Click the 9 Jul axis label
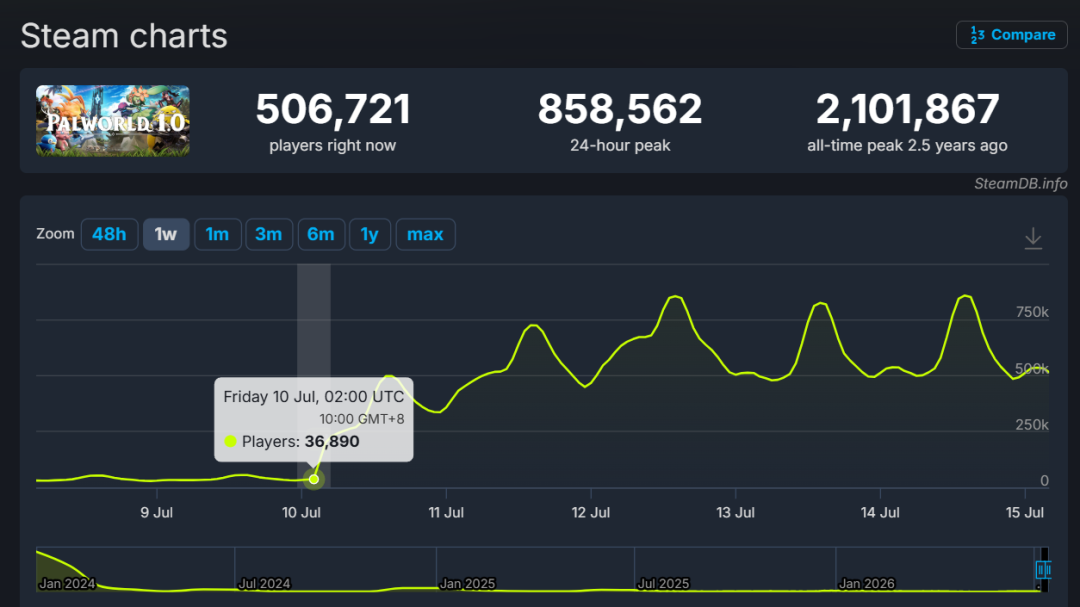Screen dimensions: 1080x607 coord(156,513)
